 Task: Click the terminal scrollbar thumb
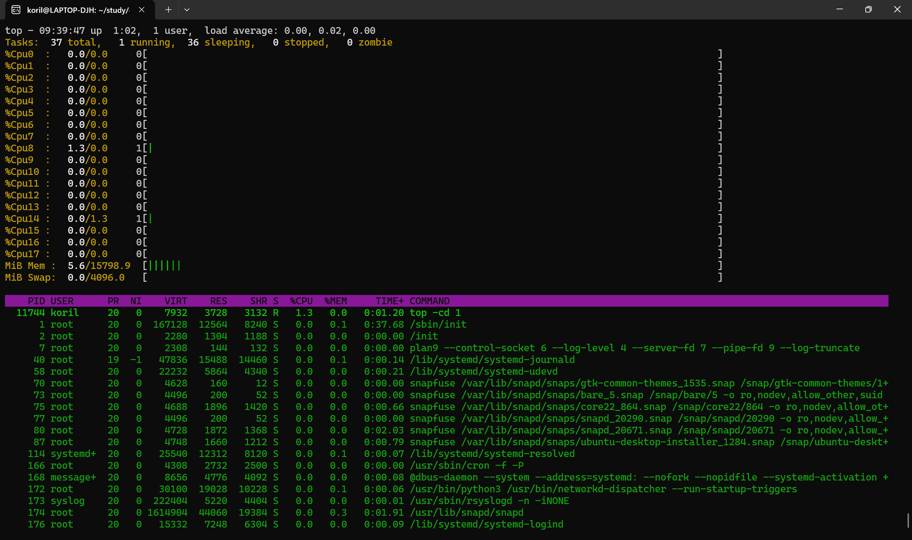909,521
